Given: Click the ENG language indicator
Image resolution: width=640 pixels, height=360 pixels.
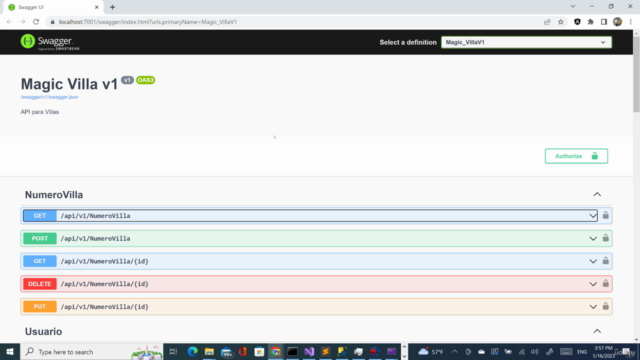Looking at the screenshot, I should click(582, 351).
